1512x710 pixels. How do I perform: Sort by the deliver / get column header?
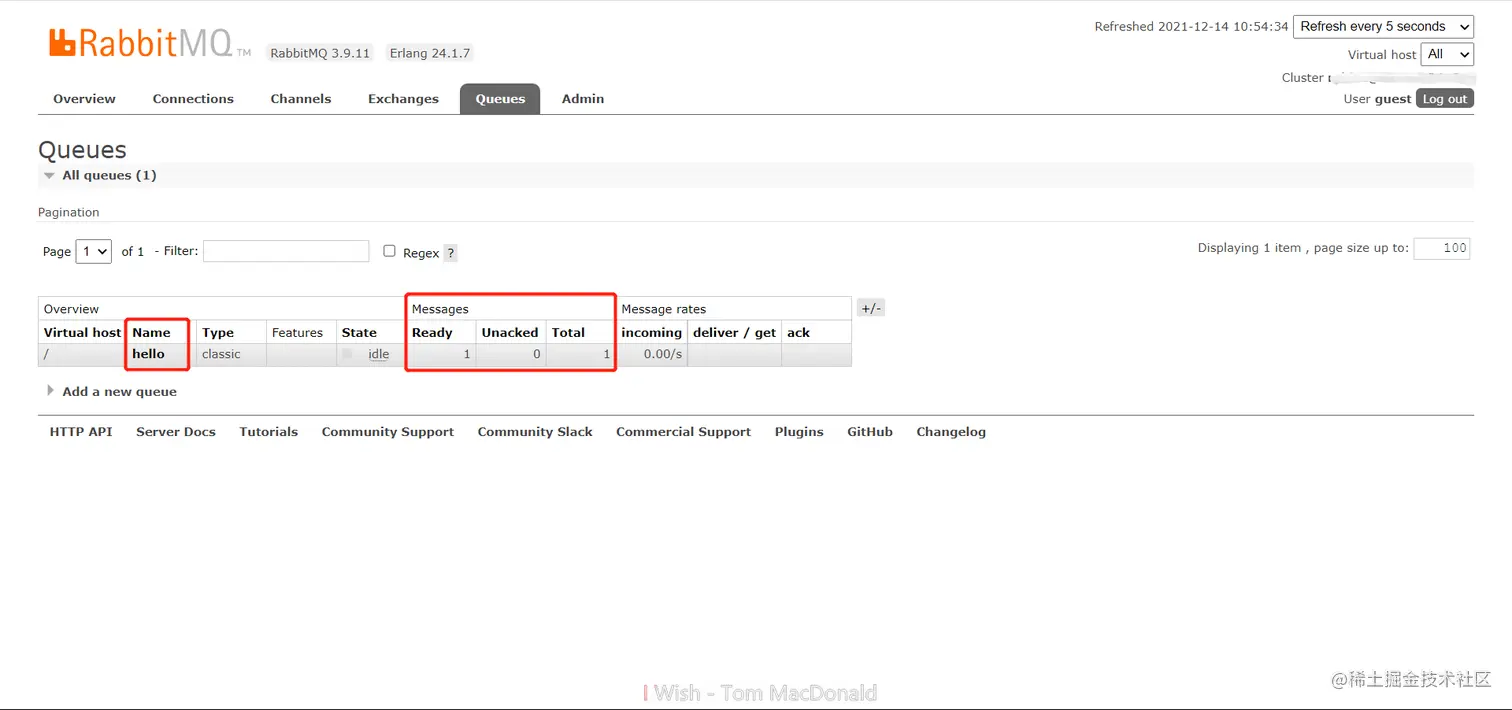point(734,332)
